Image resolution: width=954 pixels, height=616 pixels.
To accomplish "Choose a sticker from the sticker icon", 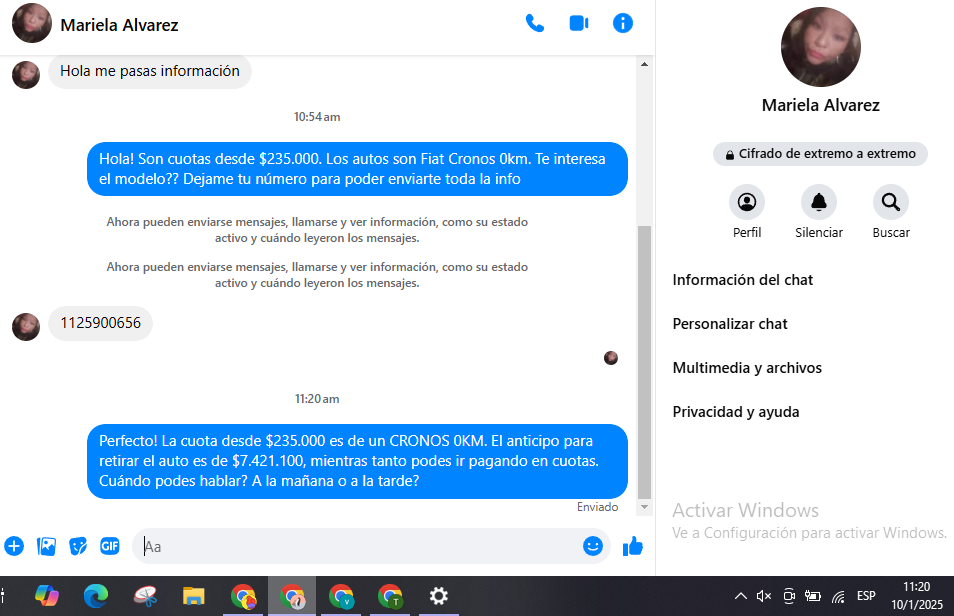I will pos(78,546).
